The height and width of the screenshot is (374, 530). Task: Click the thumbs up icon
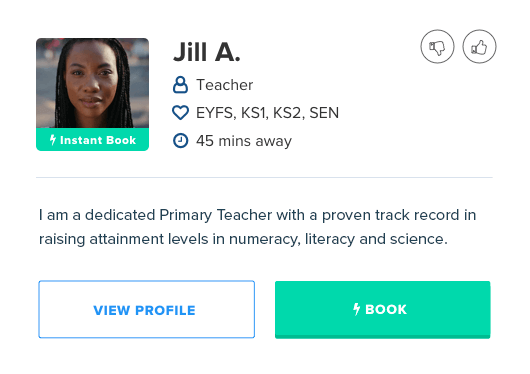(479, 47)
